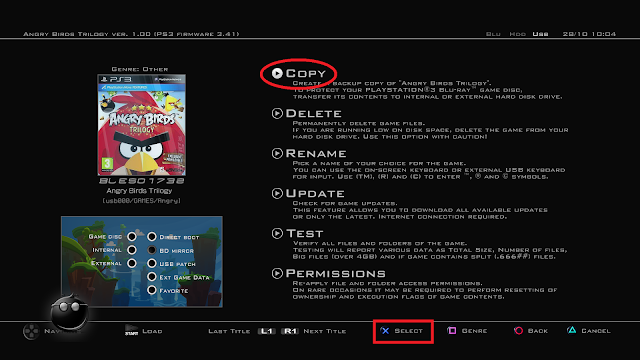
Task: Toggle the BD Mirror option
Action: tap(152, 250)
